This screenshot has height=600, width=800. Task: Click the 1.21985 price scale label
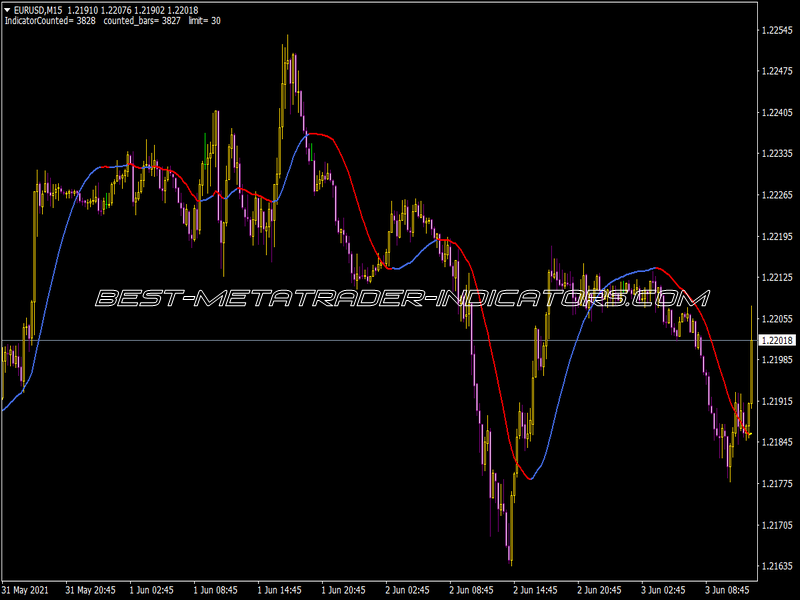click(778, 360)
